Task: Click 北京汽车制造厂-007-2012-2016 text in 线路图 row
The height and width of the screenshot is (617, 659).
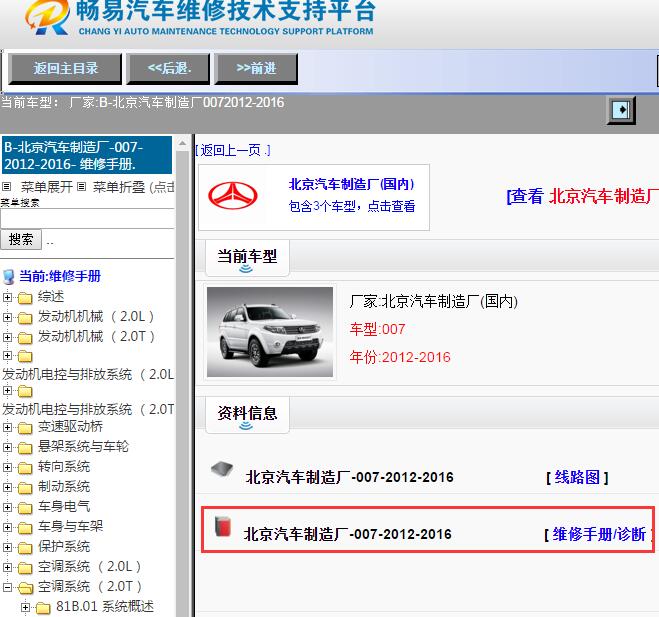Action: coord(350,477)
